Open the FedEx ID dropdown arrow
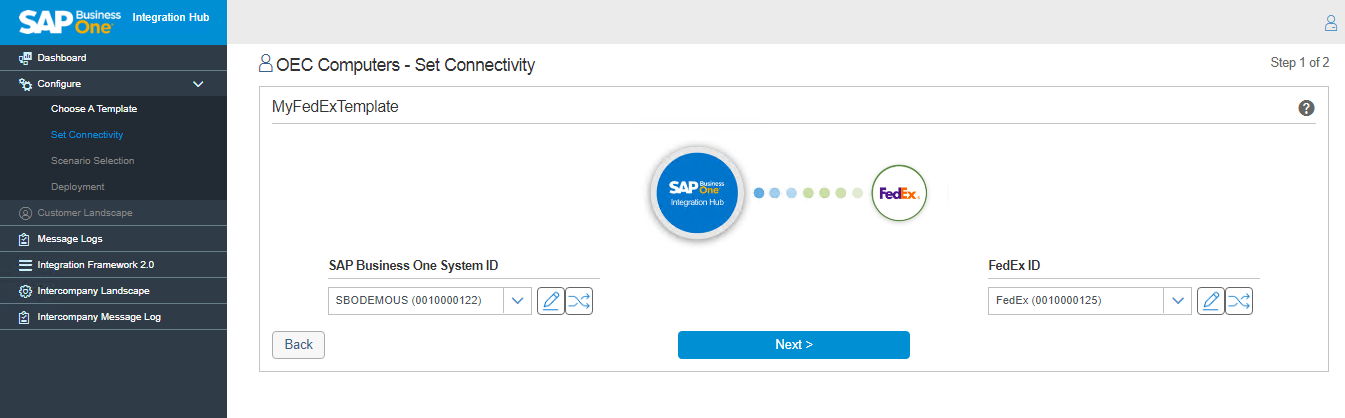 [x=1177, y=300]
